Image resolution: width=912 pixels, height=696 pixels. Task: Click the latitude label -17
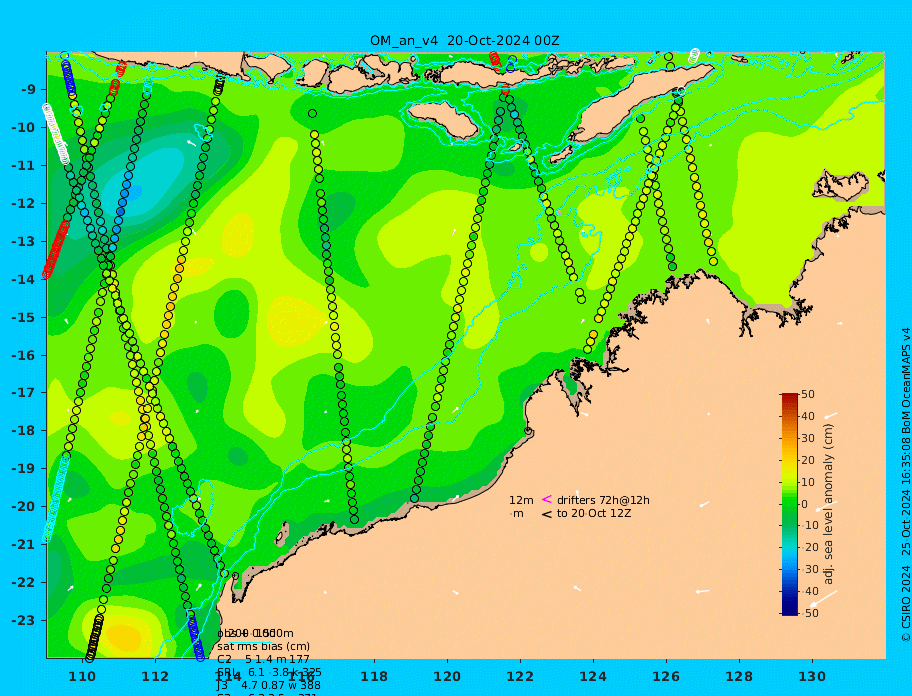click(24, 393)
